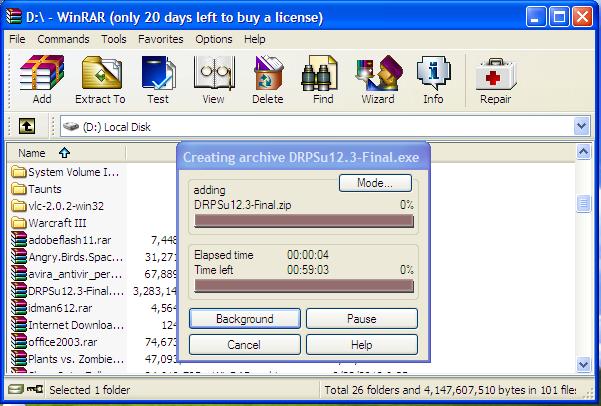Select the office2003.rar archive icon
601x406 pixels.
18,341
